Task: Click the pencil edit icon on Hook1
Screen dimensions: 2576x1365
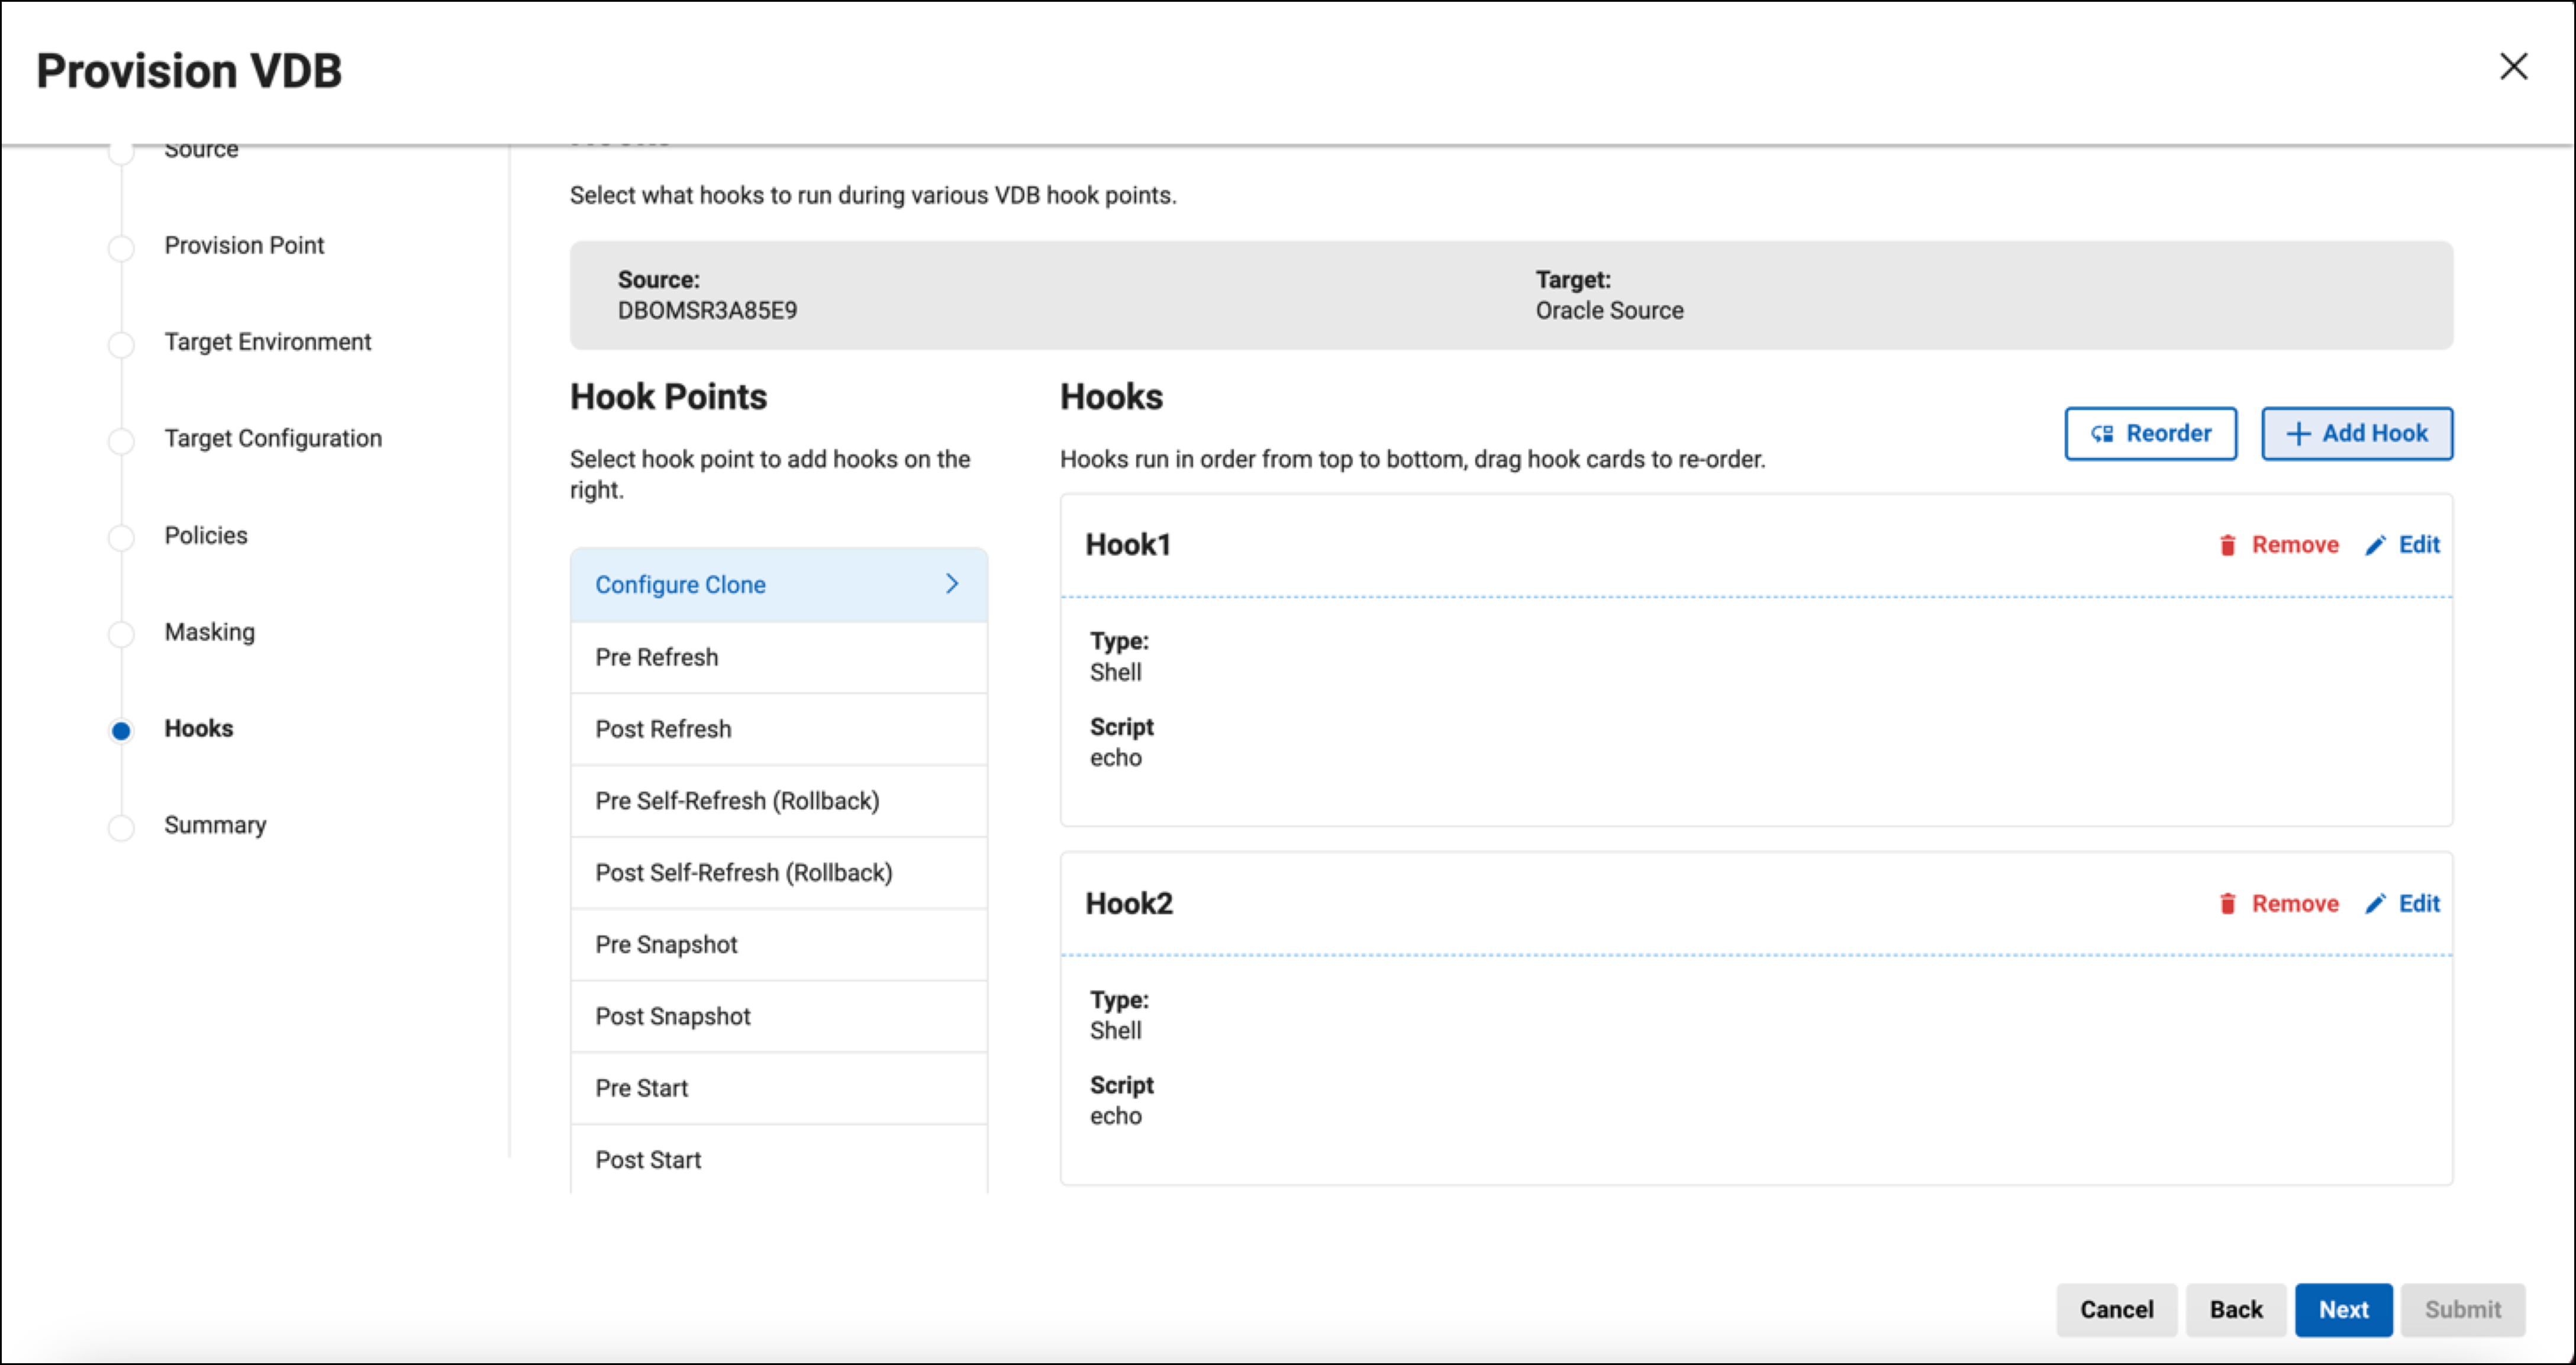Action: point(2375,545)
